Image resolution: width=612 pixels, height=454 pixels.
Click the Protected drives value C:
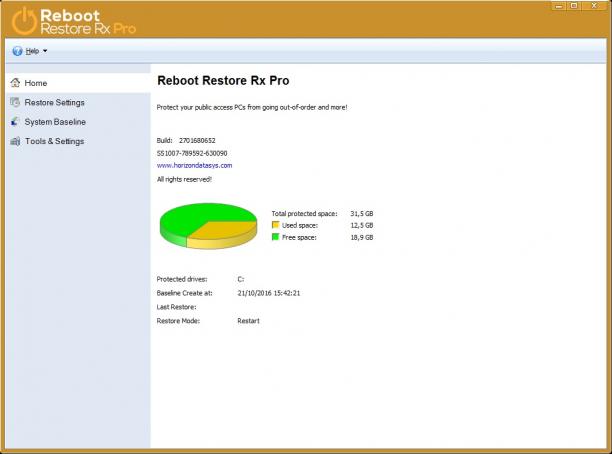tap(241, 279)
